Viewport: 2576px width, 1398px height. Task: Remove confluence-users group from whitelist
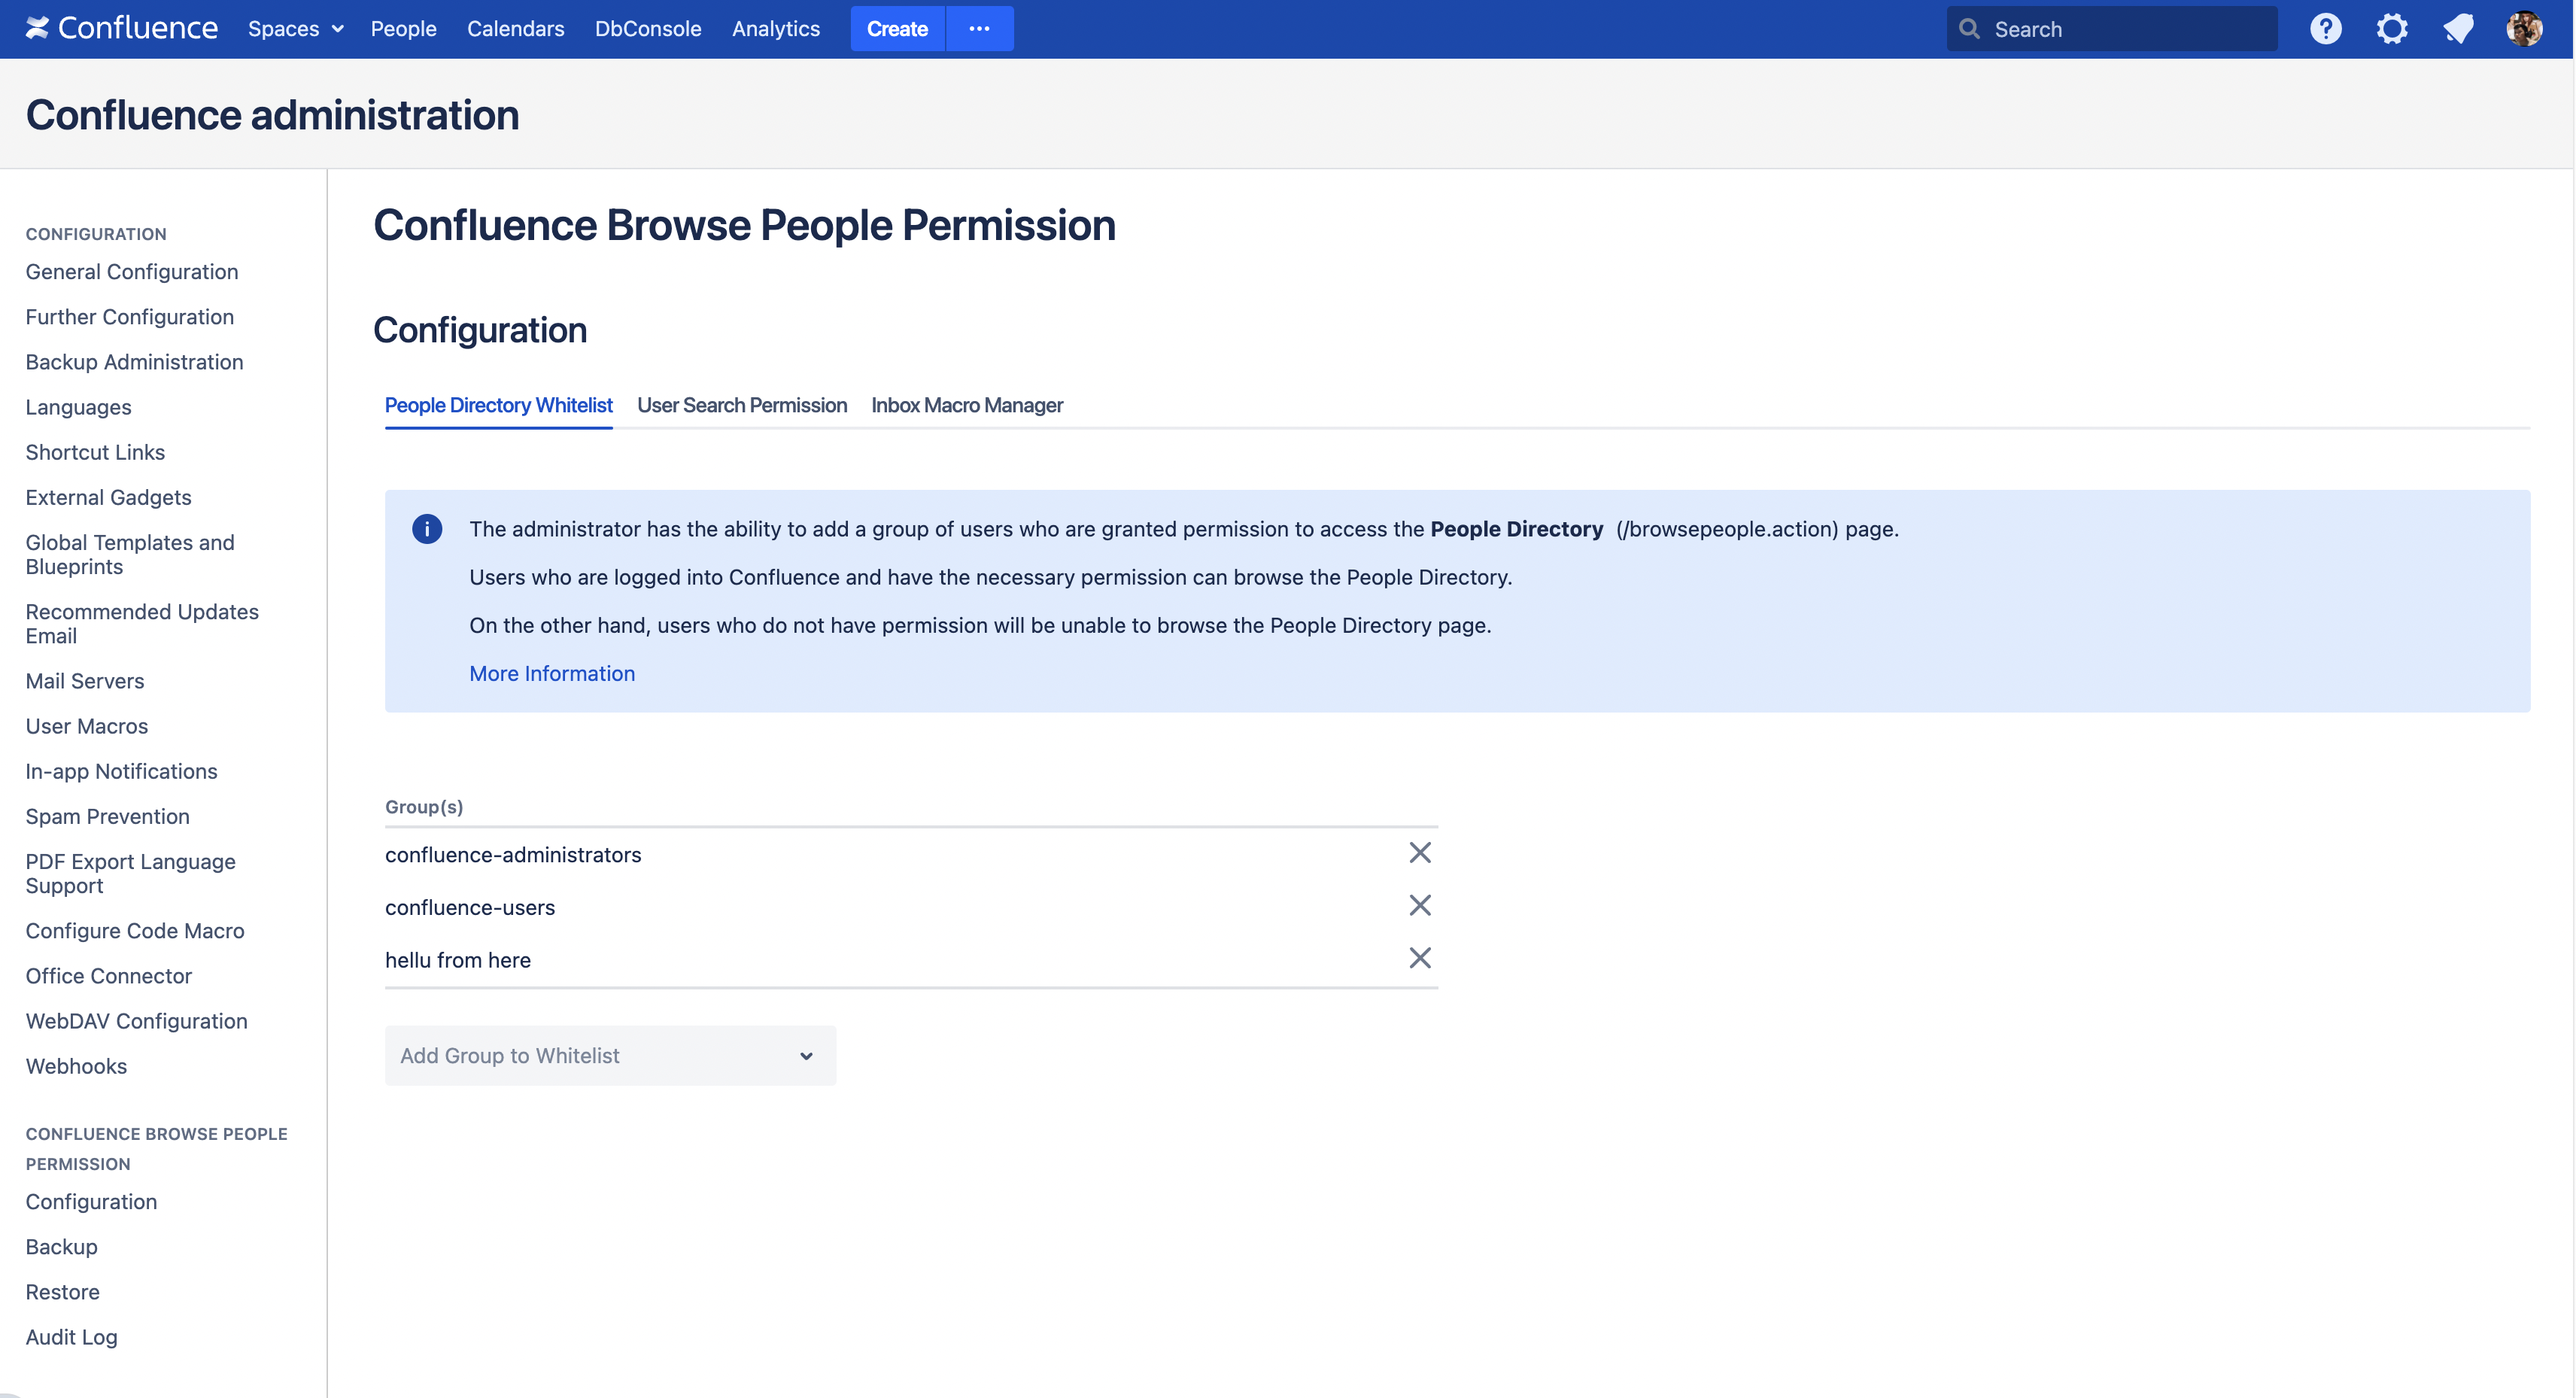coord(1419,906)
